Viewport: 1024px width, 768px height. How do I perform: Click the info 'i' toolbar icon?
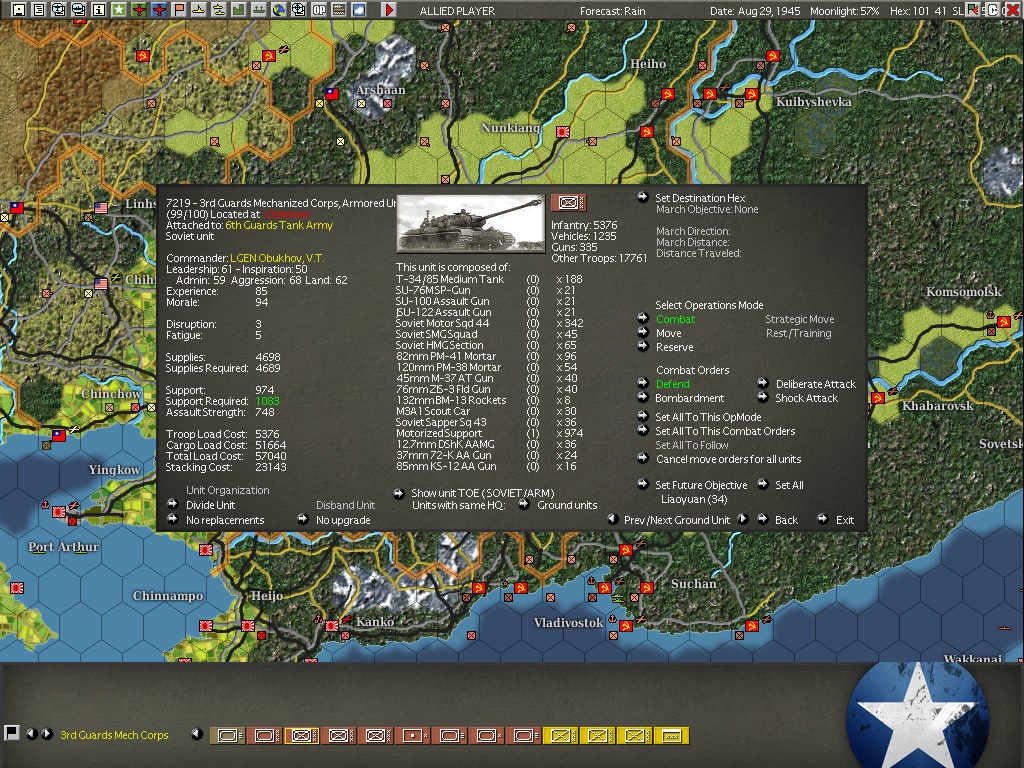(99, 10)
